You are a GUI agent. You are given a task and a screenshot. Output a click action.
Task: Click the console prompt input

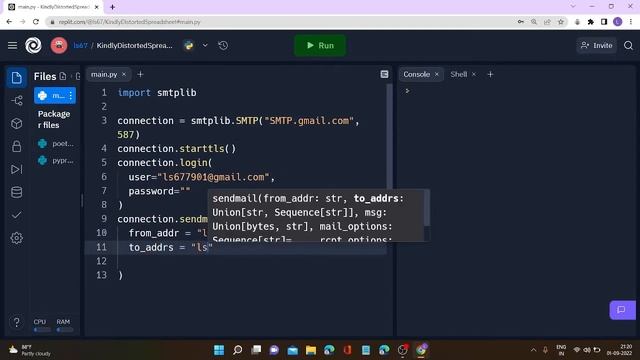407,91
